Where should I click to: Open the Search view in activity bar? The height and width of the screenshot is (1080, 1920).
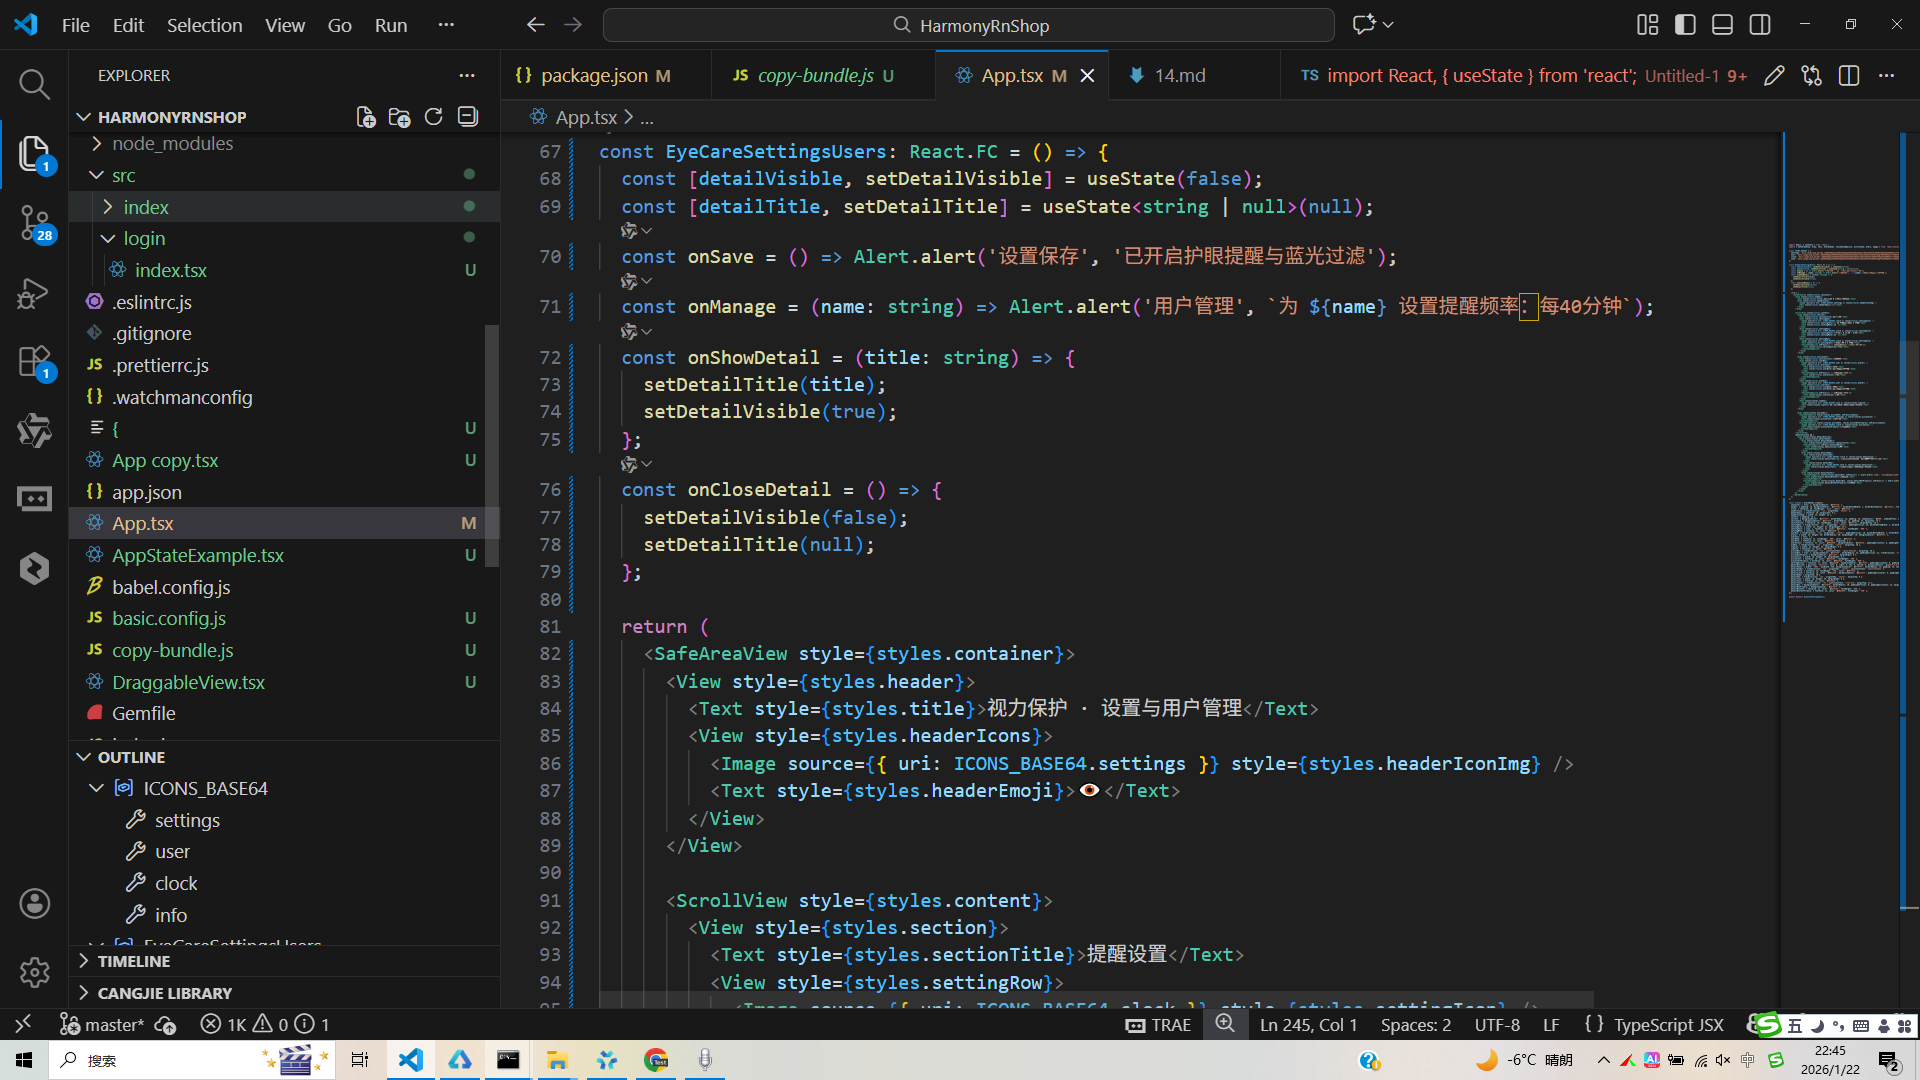(x=34, y=84)
